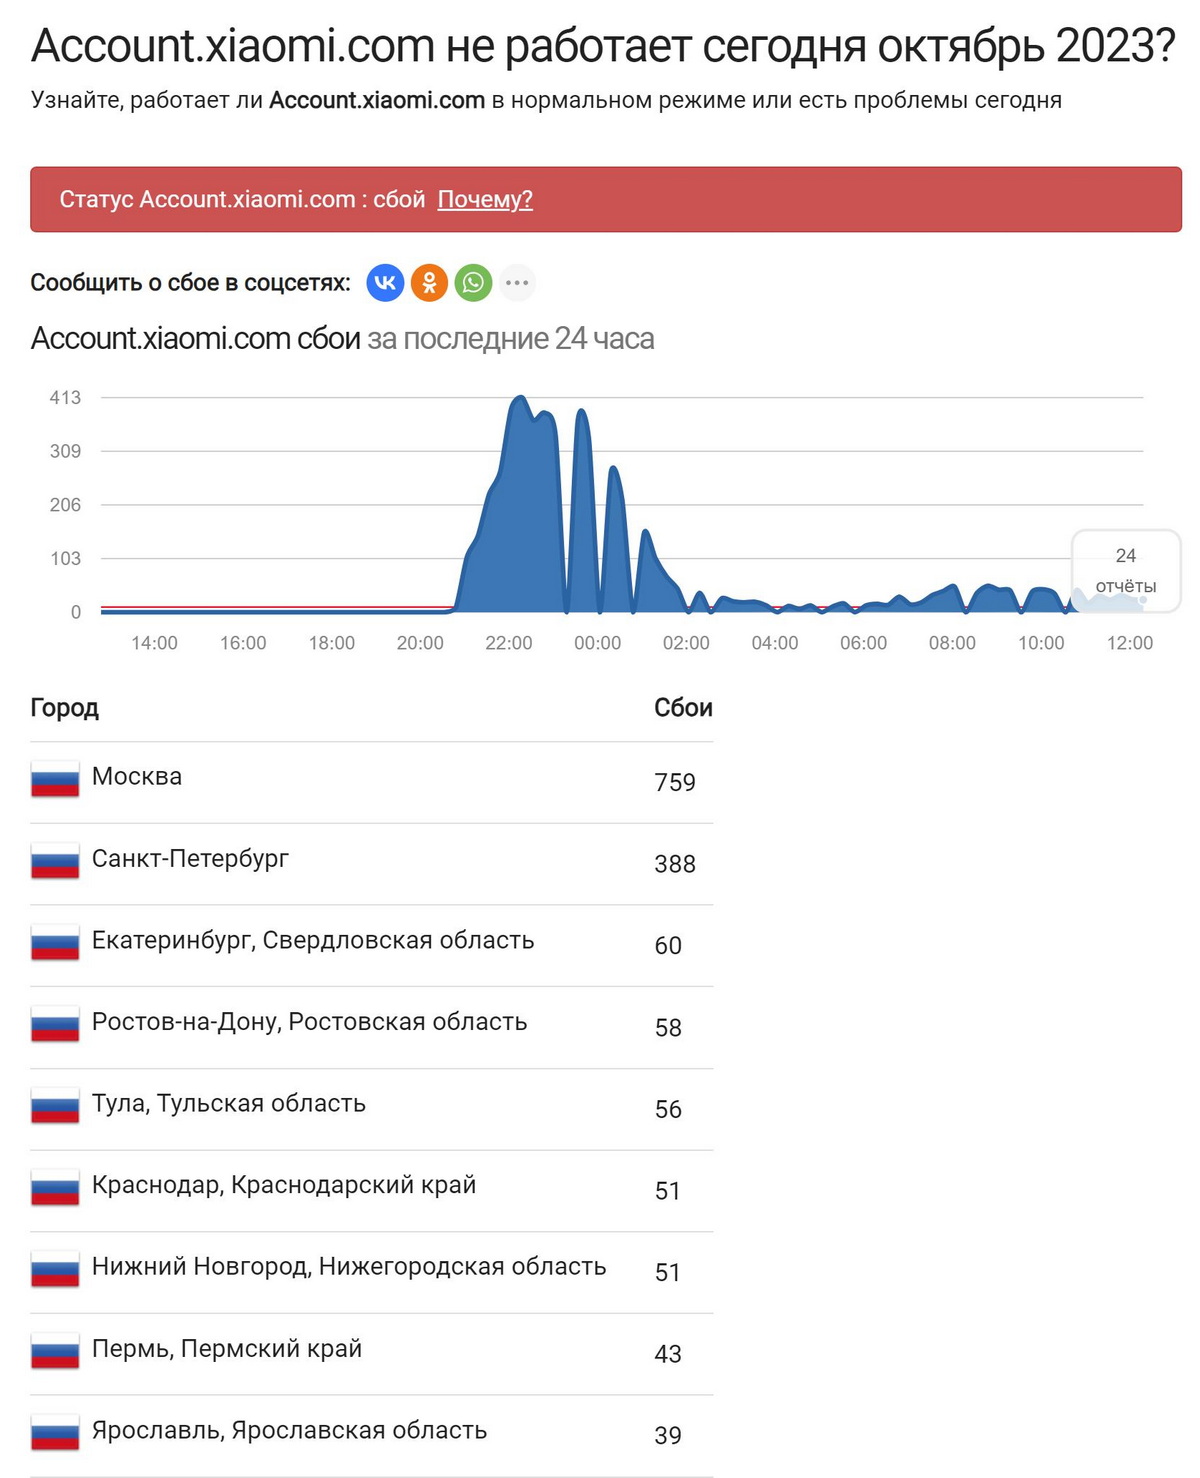
Task: Share outage report through WhatsApp icon
Action: 473,283
